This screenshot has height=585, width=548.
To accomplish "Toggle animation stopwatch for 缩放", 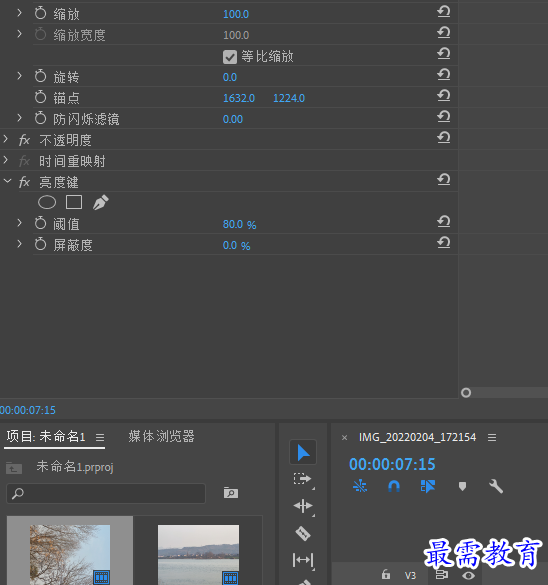I will 40,13.
